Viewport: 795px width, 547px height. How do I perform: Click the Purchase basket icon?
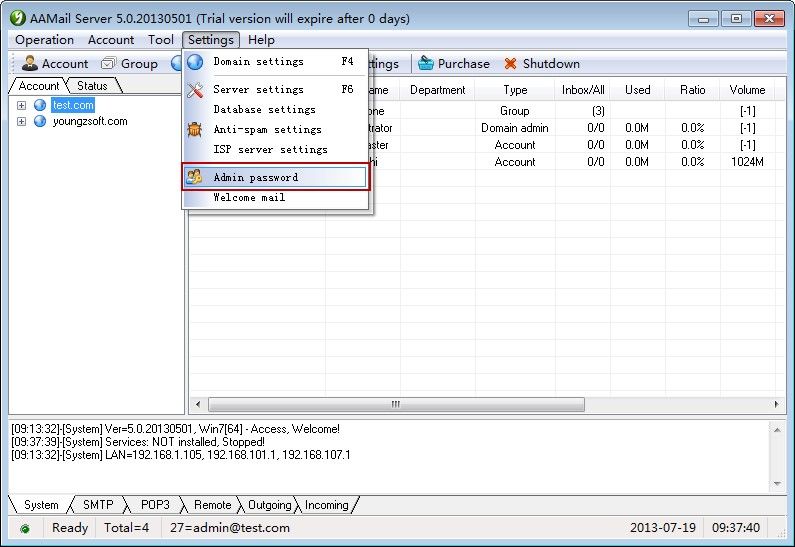point(426,63)
